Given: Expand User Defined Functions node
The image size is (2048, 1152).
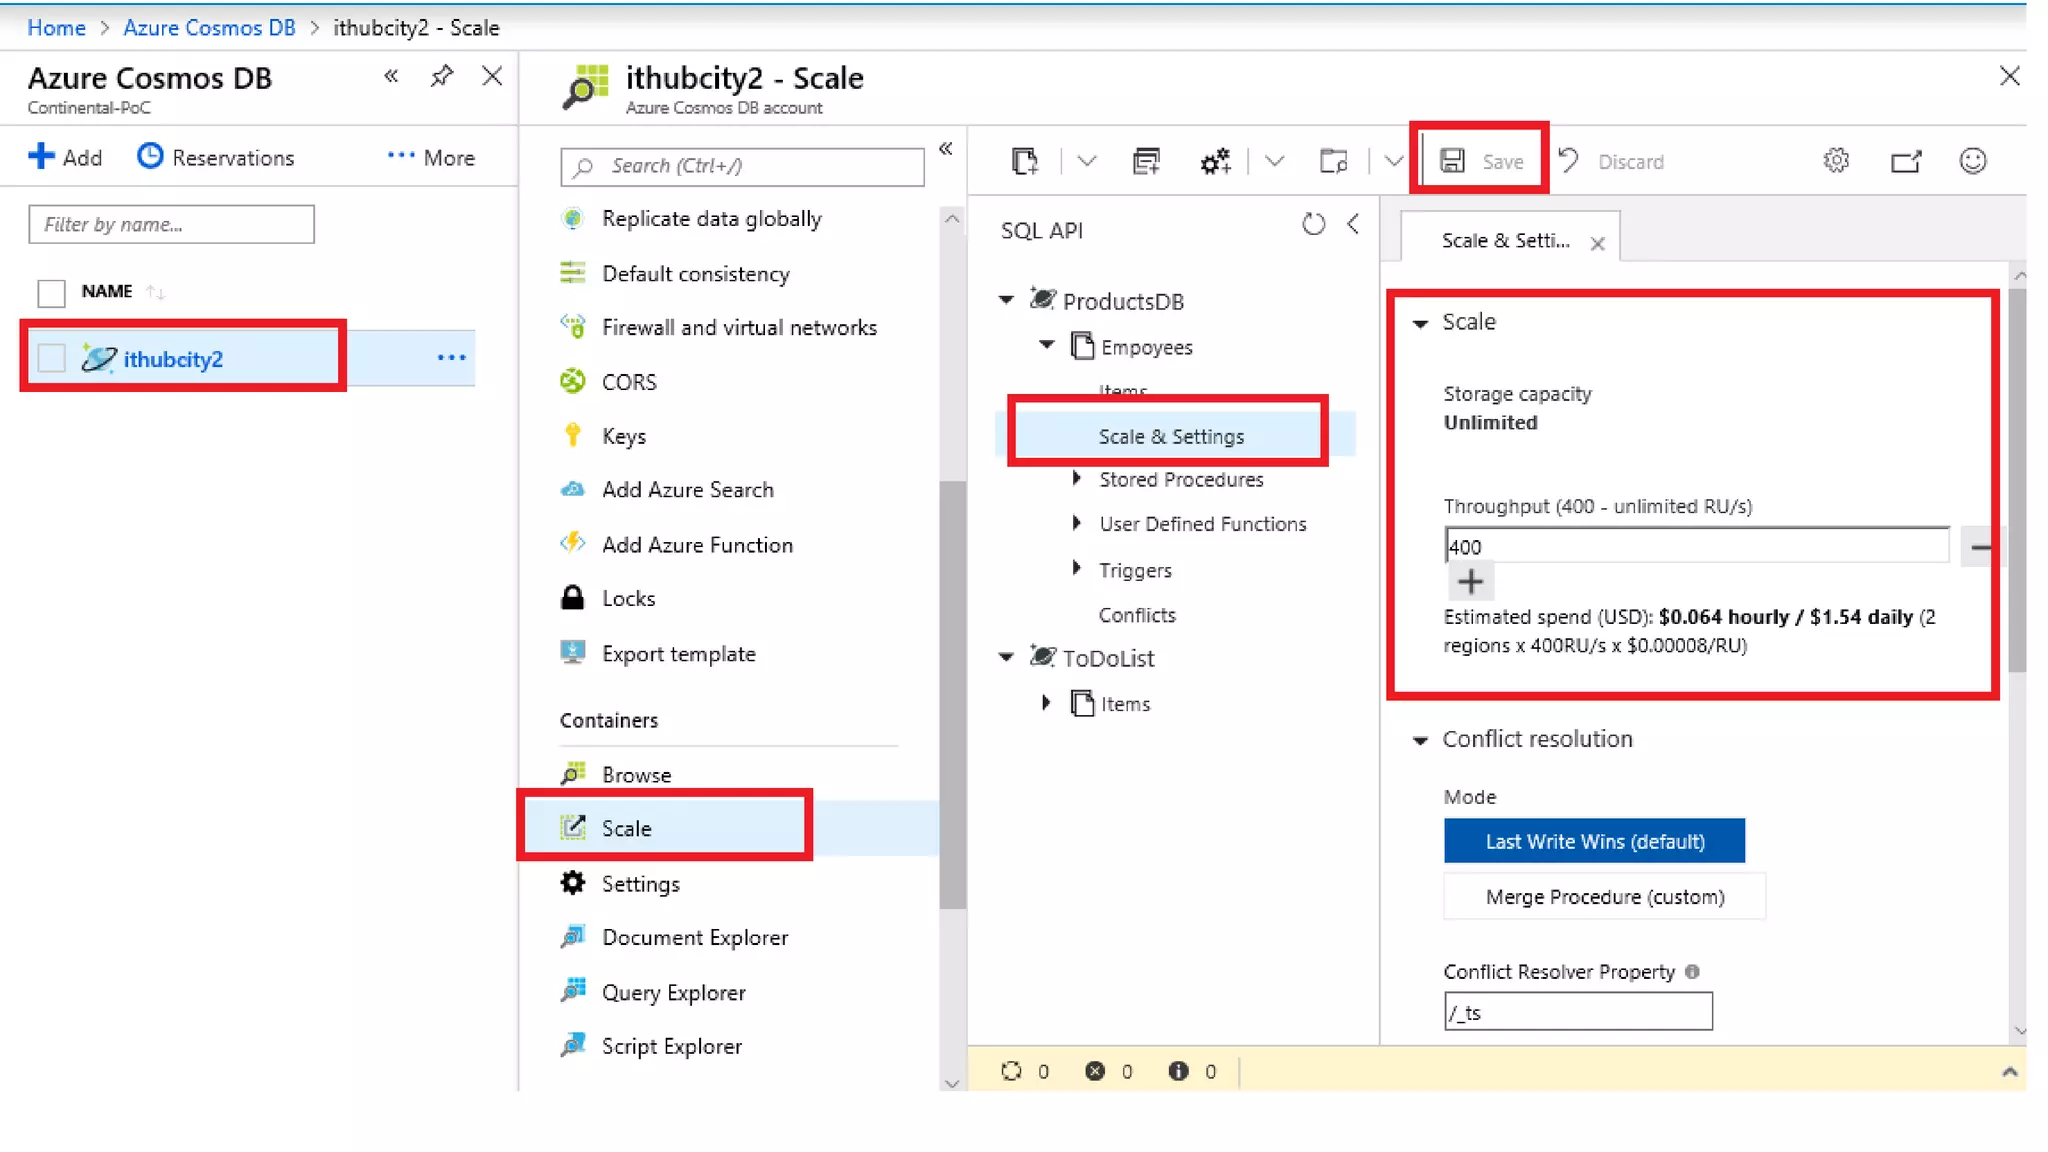Looking at the screenshot, I should click(x=1076, y=522).
